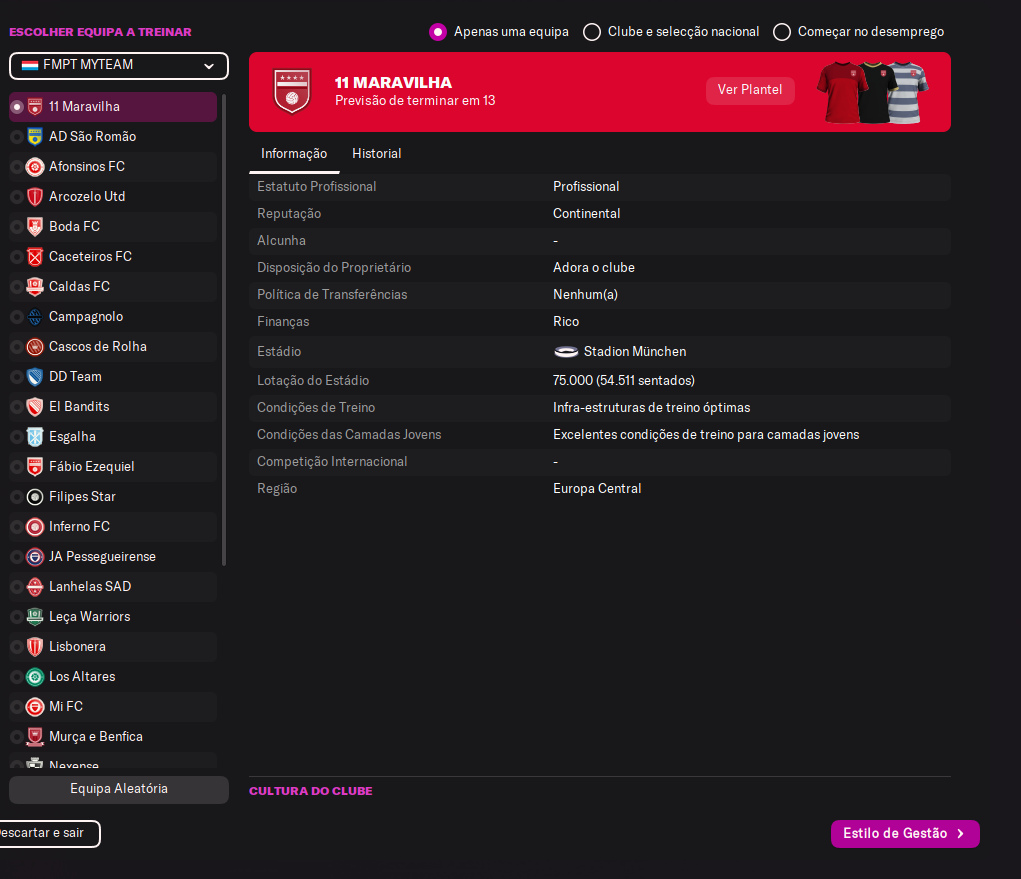Viewport: 1021px width, 879px height.
Task: Select Lanhelas SAD team name
Action: [90, 587]
